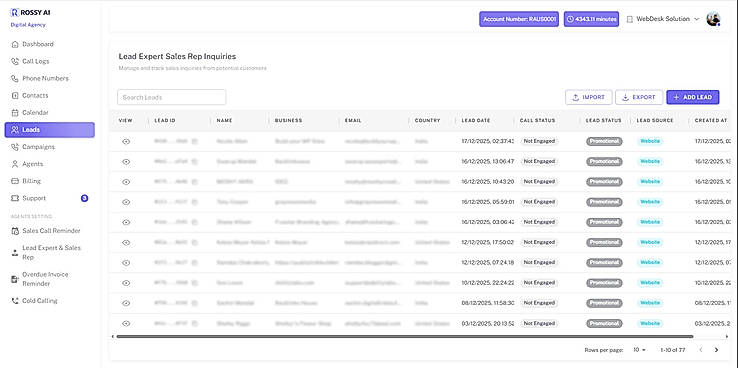Open the rows per page dropdown
This screenshot has width=738, height=368.
pos(639,350)
